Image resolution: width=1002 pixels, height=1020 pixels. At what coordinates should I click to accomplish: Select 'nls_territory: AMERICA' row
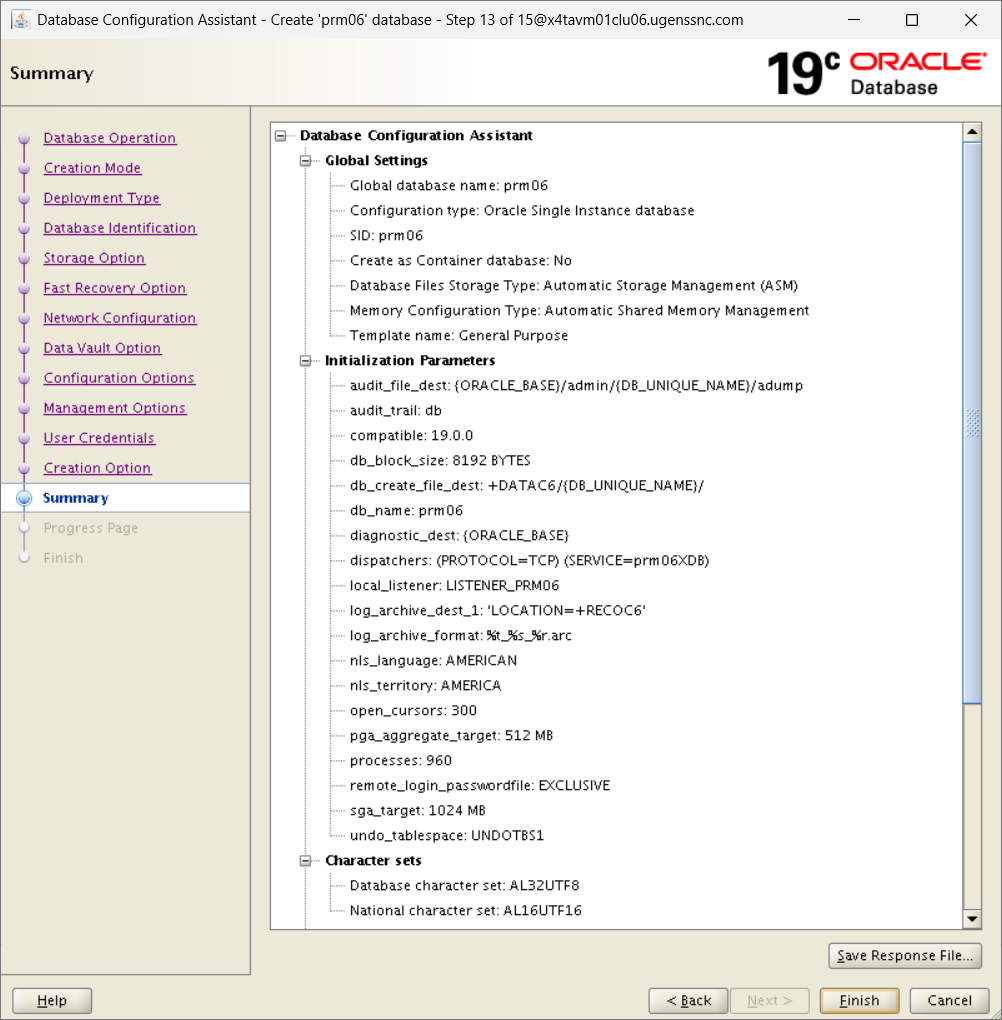(426, 686)
